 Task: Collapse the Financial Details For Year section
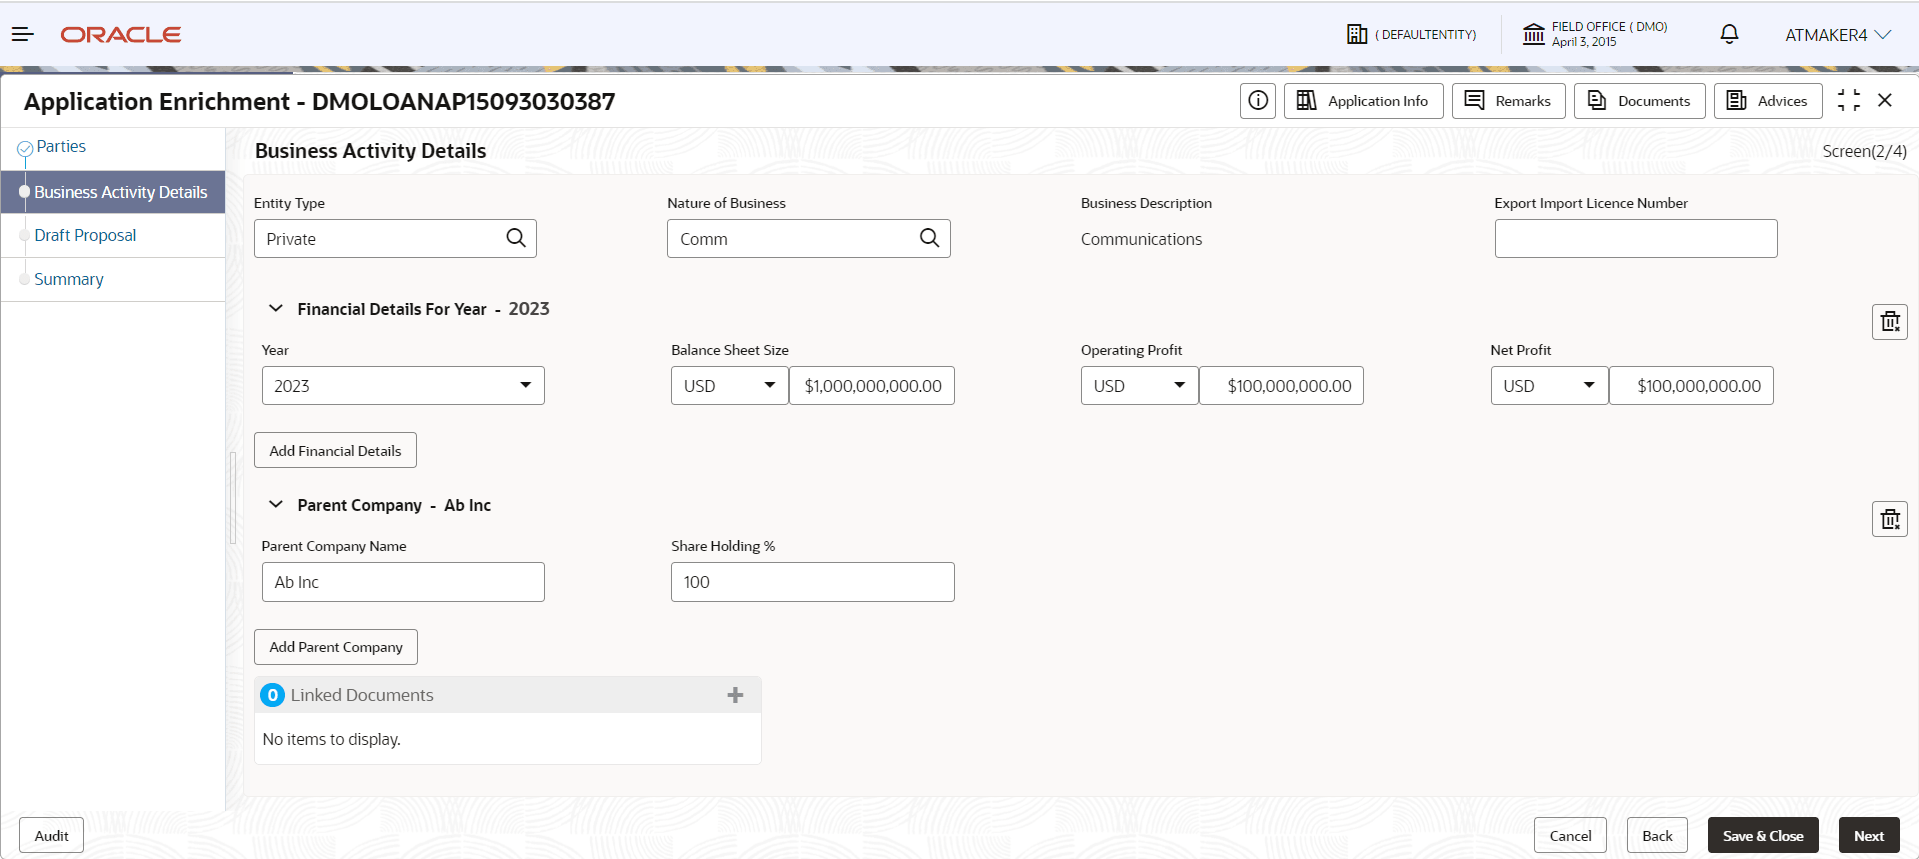(276, 309)
